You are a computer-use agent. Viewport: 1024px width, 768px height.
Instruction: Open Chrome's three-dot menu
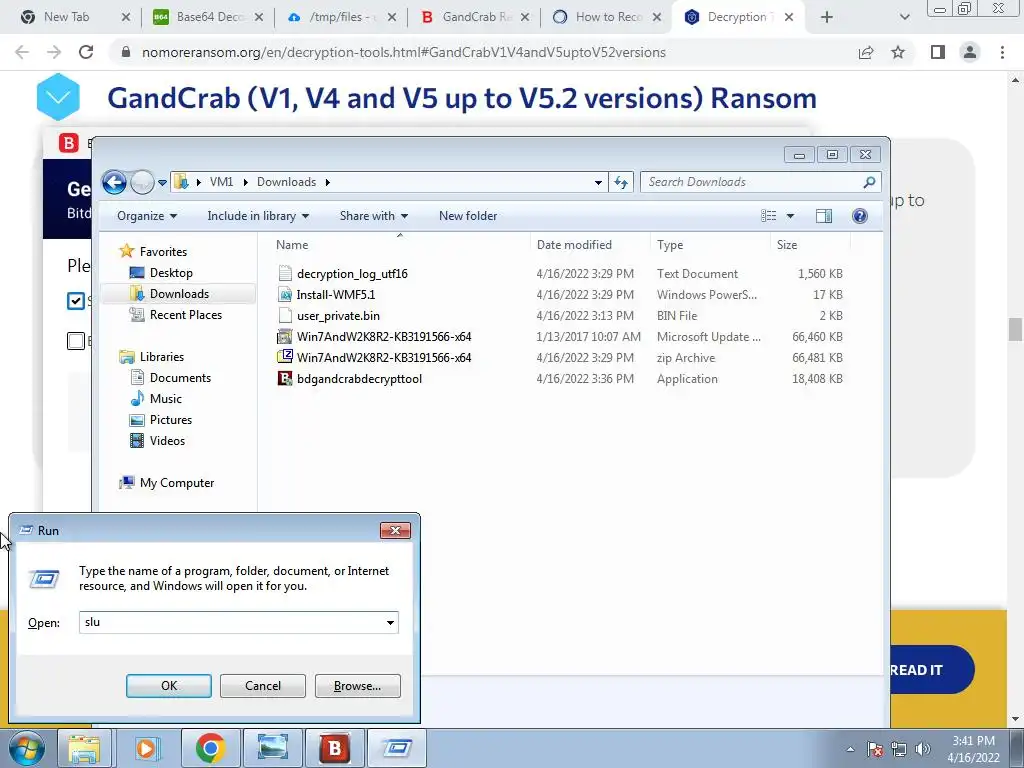(1002, 52)
